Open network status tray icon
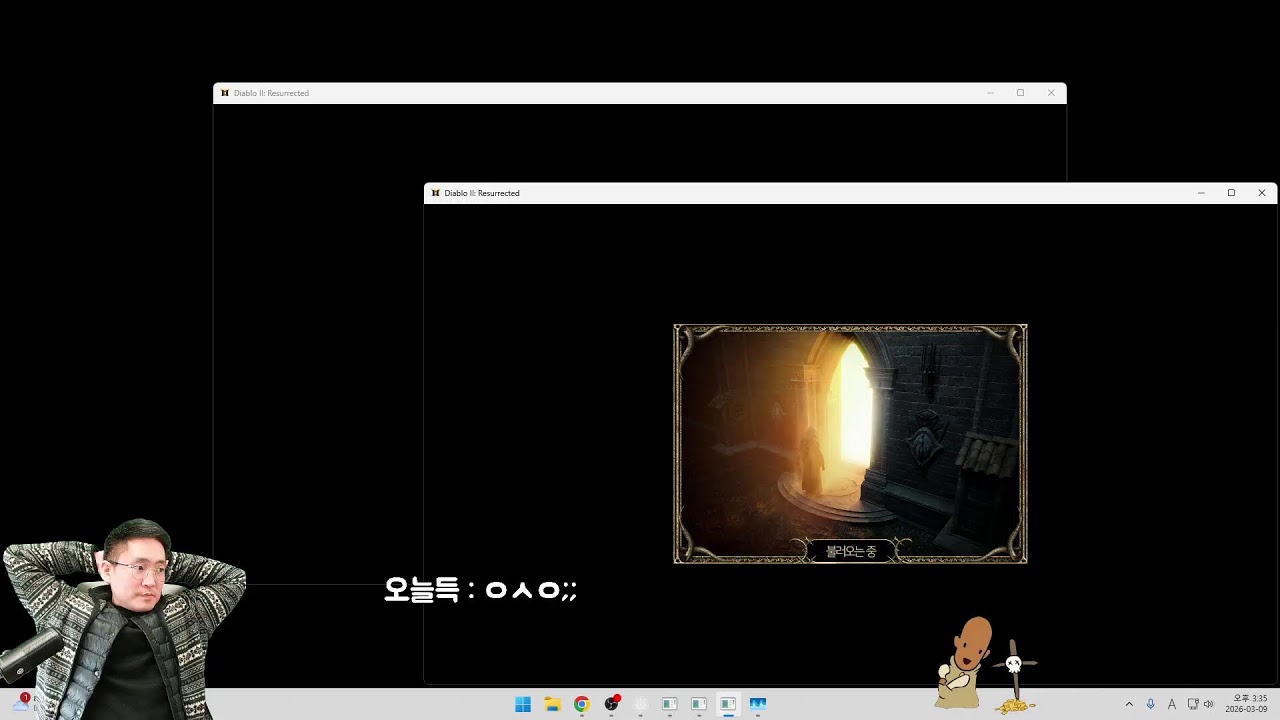The height and width of the screenshot is (720, 1280). [1192, 704]
